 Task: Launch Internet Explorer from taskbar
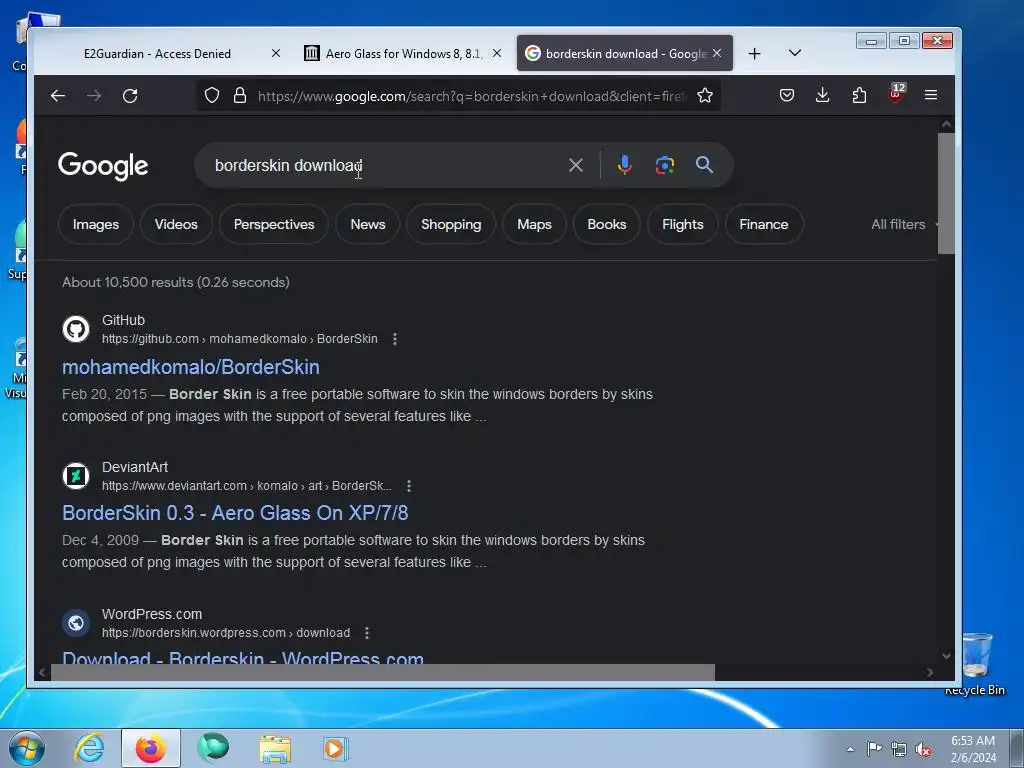[89, 748]
